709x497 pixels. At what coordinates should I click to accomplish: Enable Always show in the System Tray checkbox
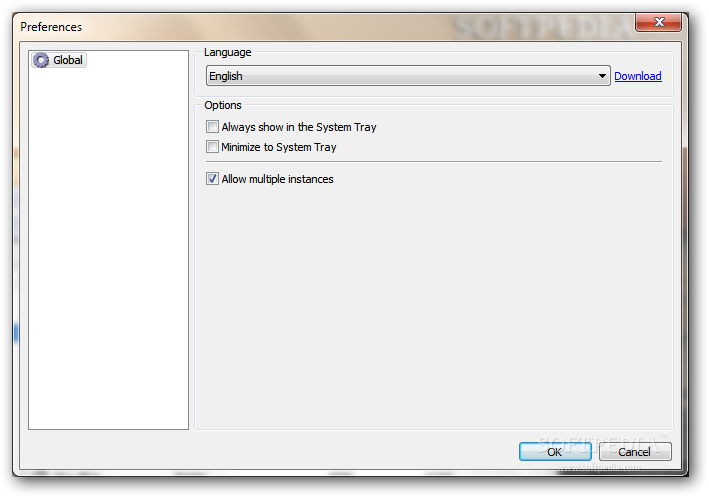pos(212,127)
